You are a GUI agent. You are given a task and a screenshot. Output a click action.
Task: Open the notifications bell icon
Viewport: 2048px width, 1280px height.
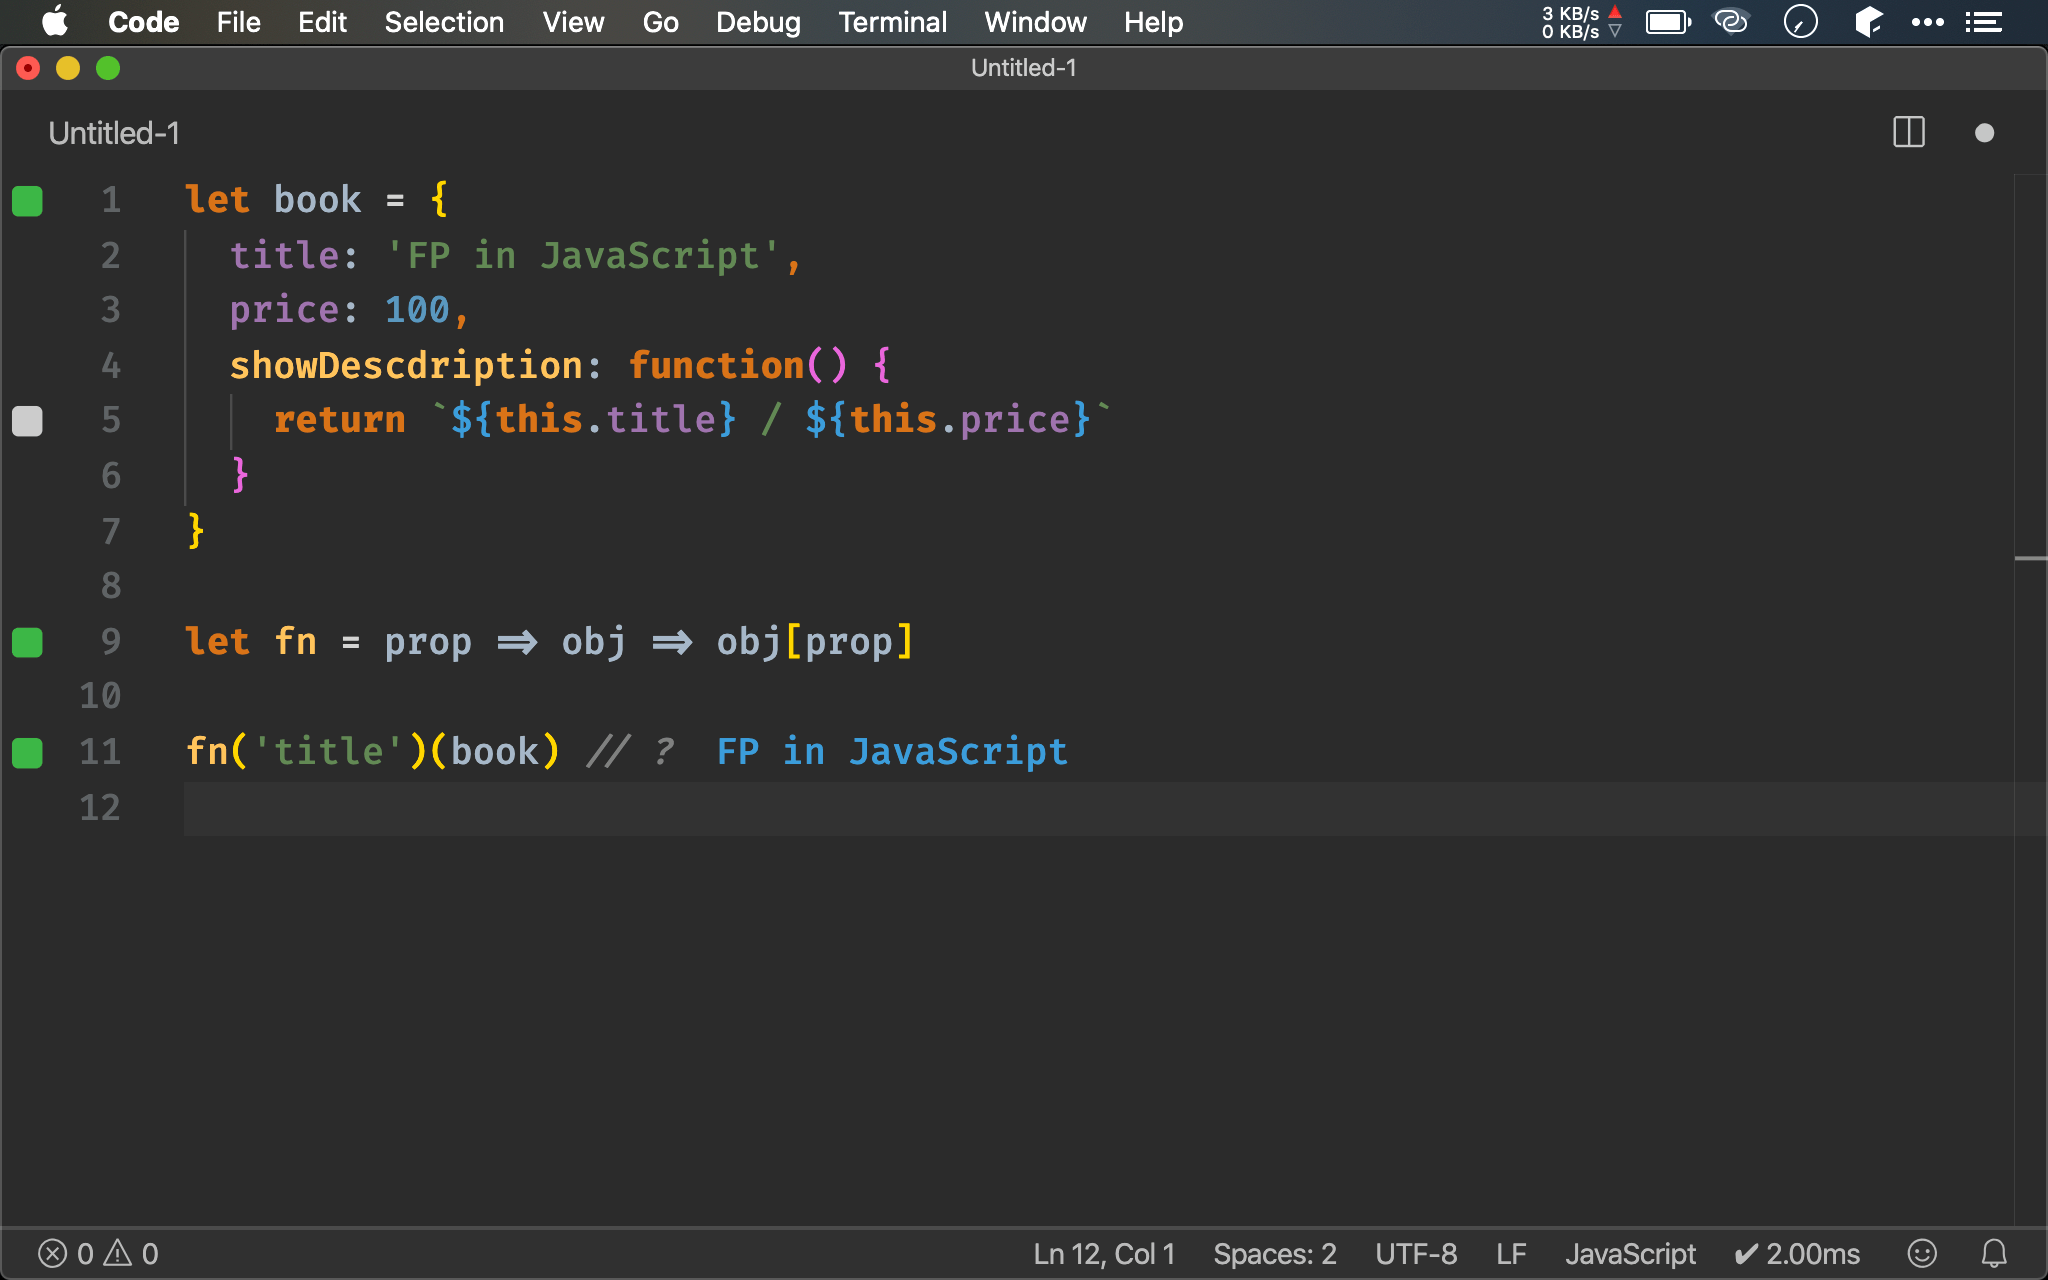point(1994,1253)
